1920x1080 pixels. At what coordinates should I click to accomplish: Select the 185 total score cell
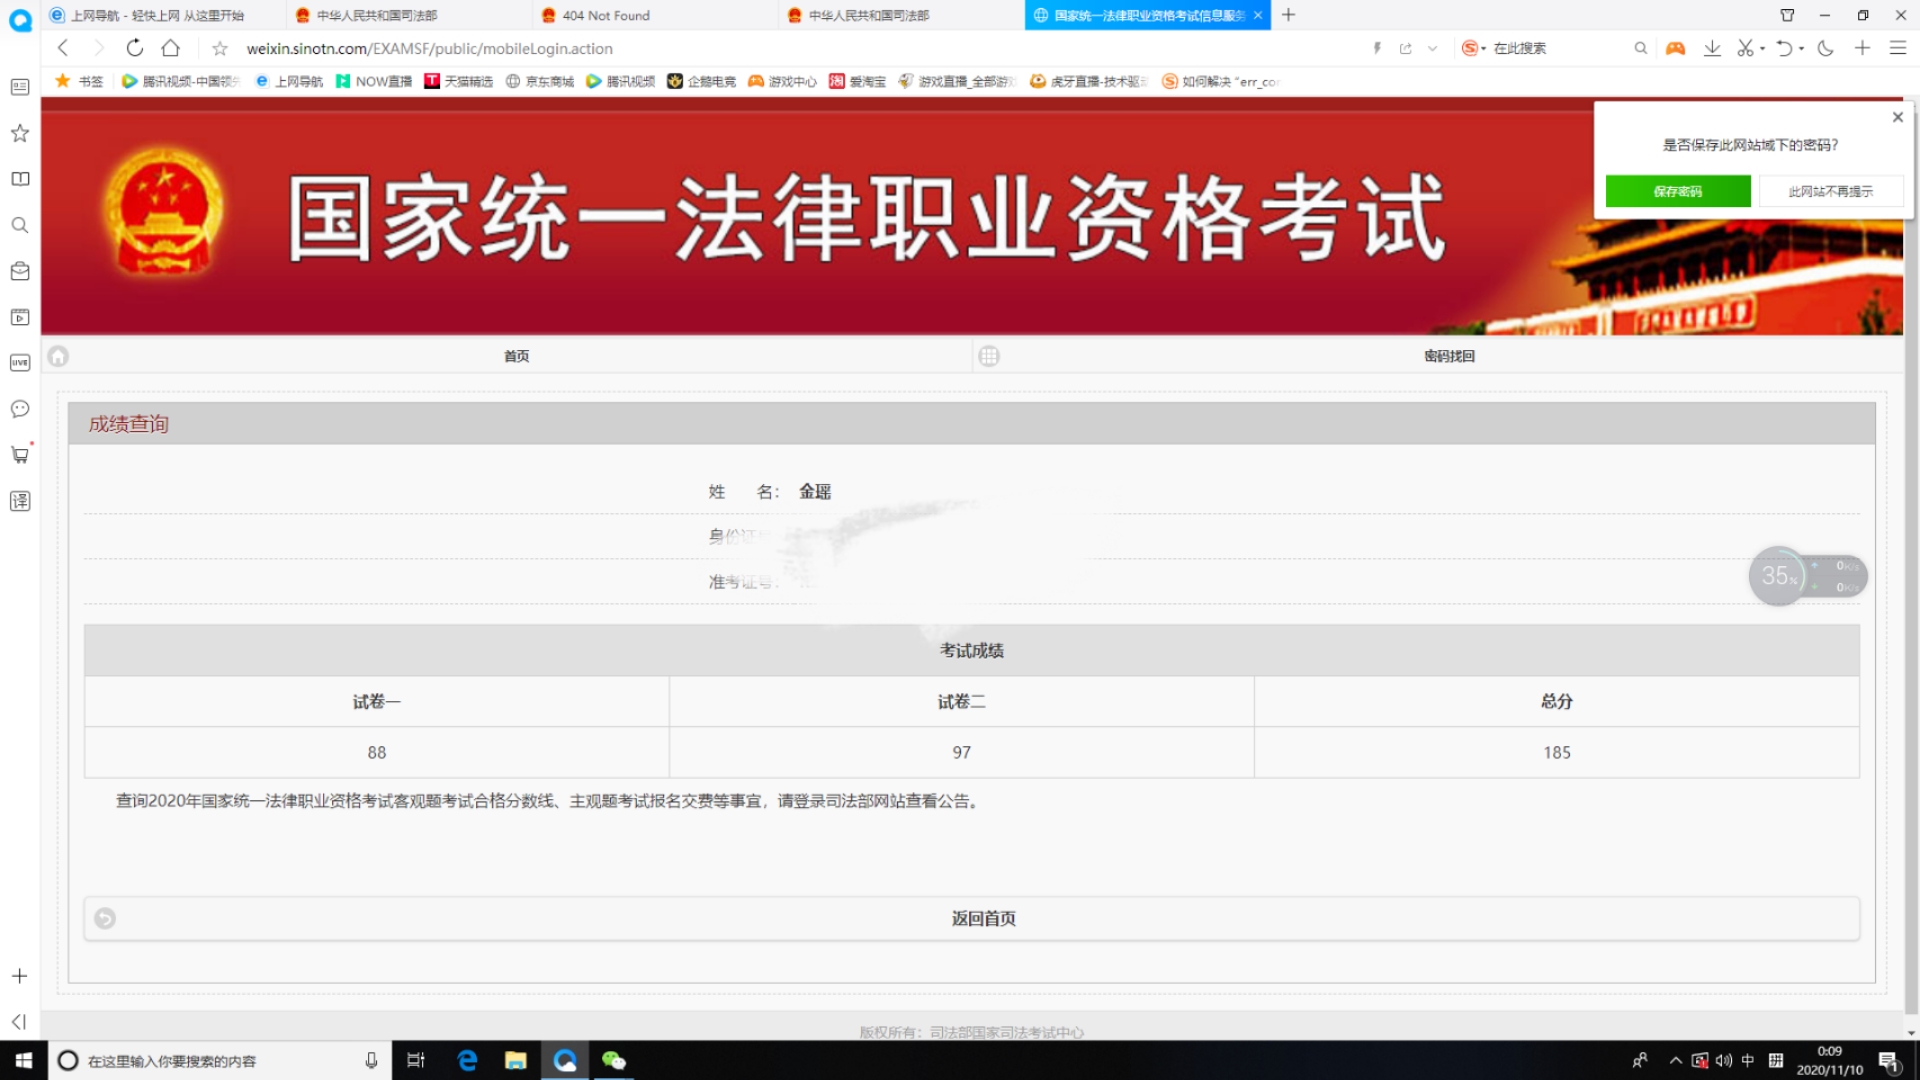(1556, 752)
